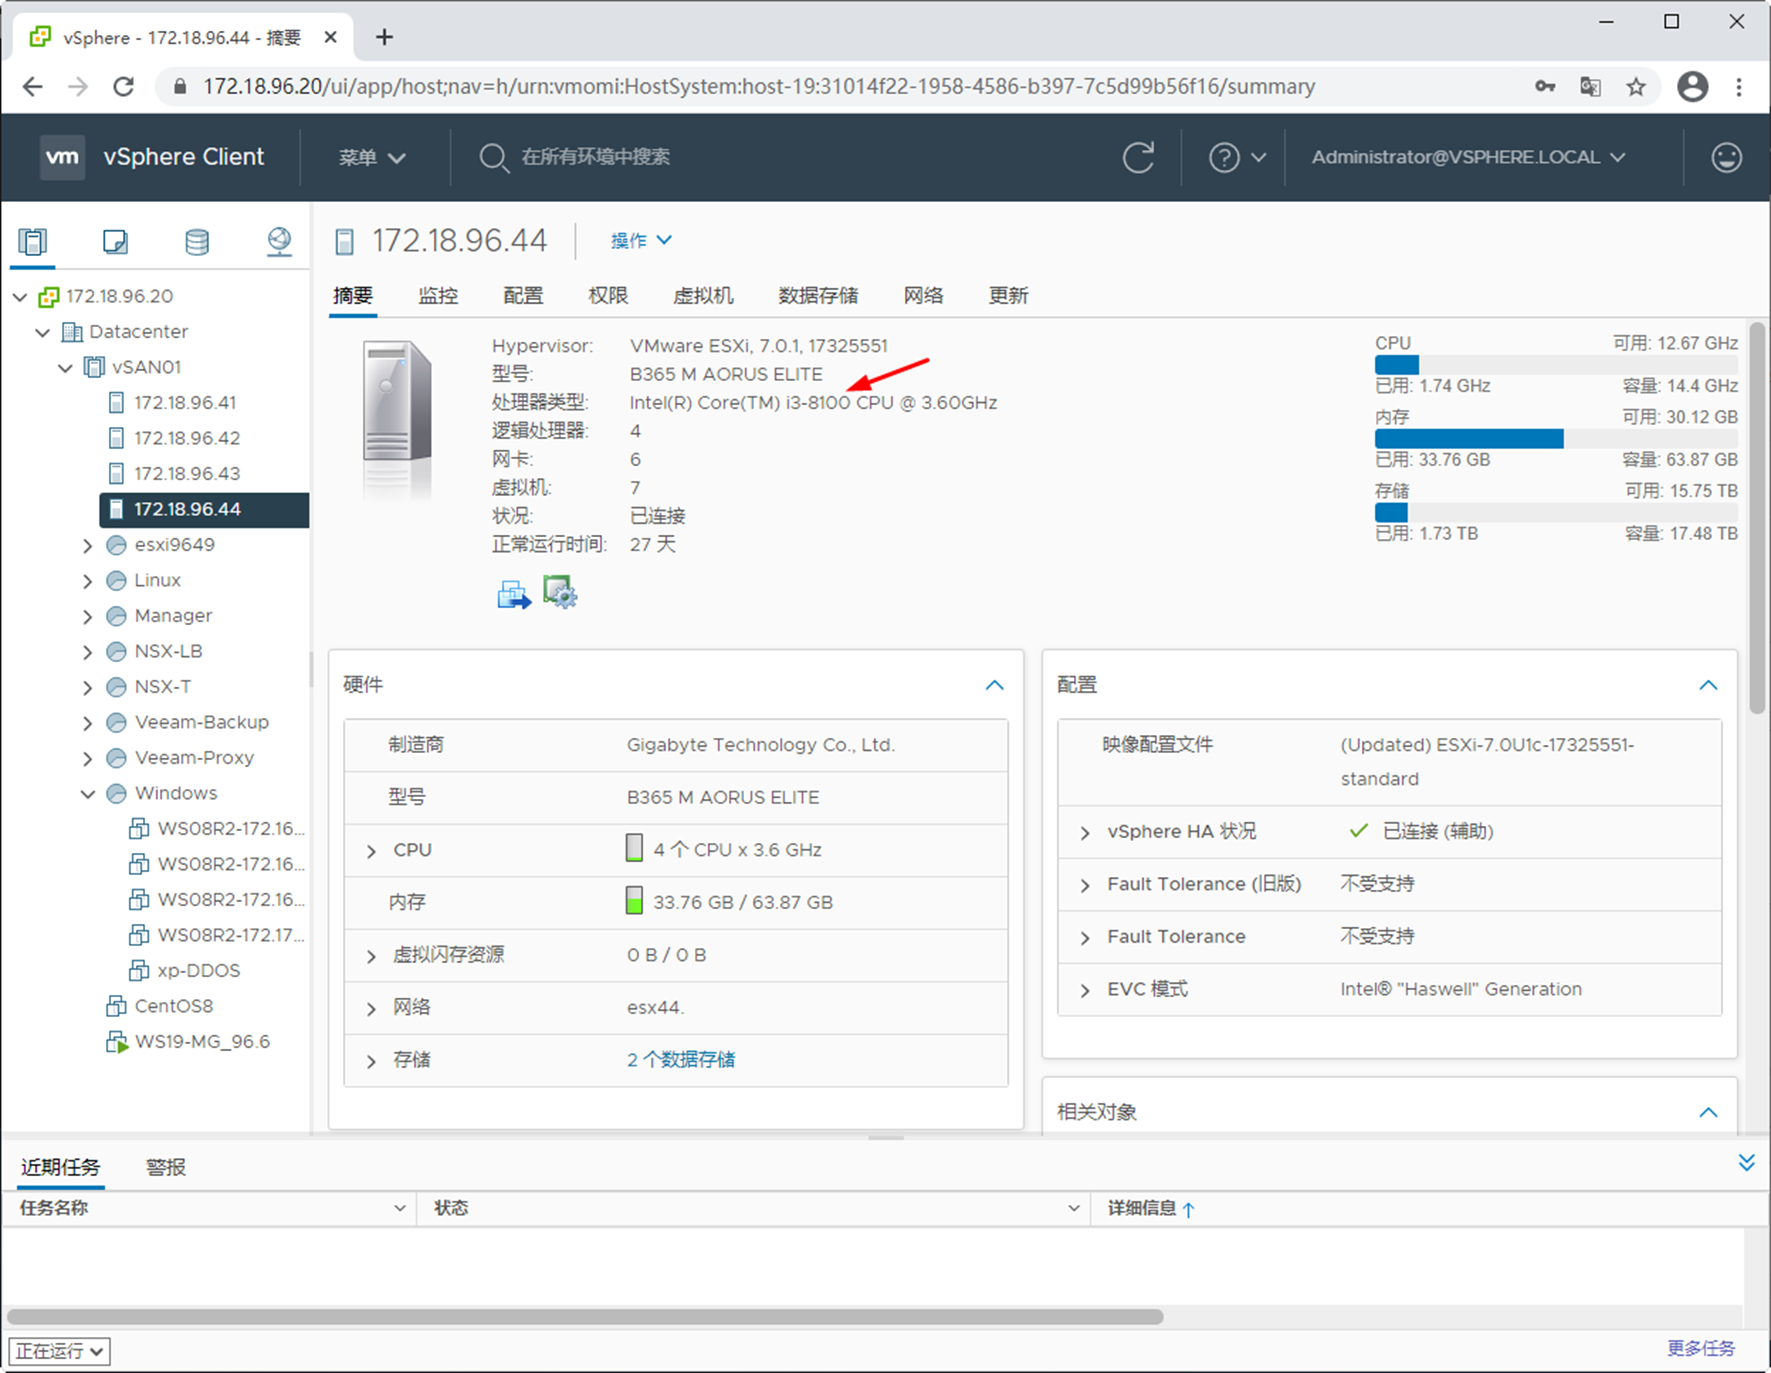Click the saved password key icon

pos(1545,87)
